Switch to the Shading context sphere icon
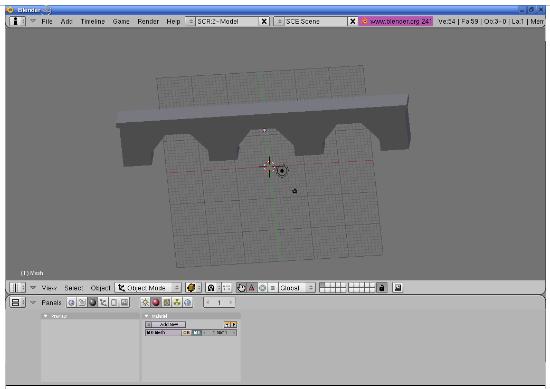550x389 pixels. [93, 302]
